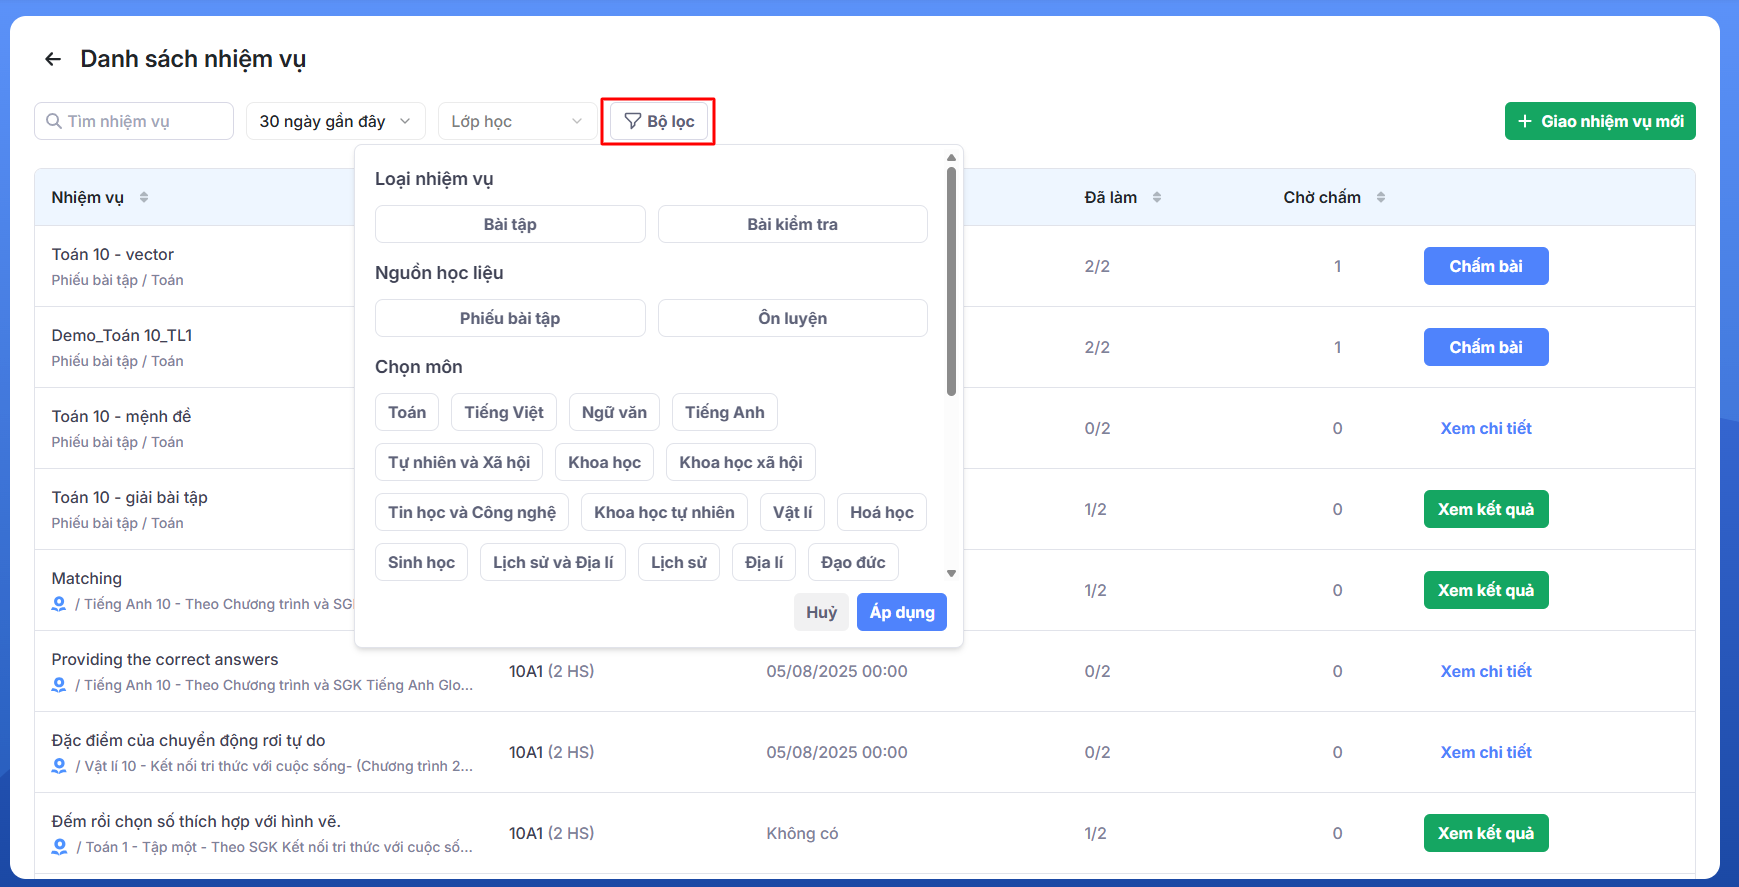Sort by the Chờ chấm column icon
Viewport: 1739px width, 887px height.
[x=1381, y=197]
